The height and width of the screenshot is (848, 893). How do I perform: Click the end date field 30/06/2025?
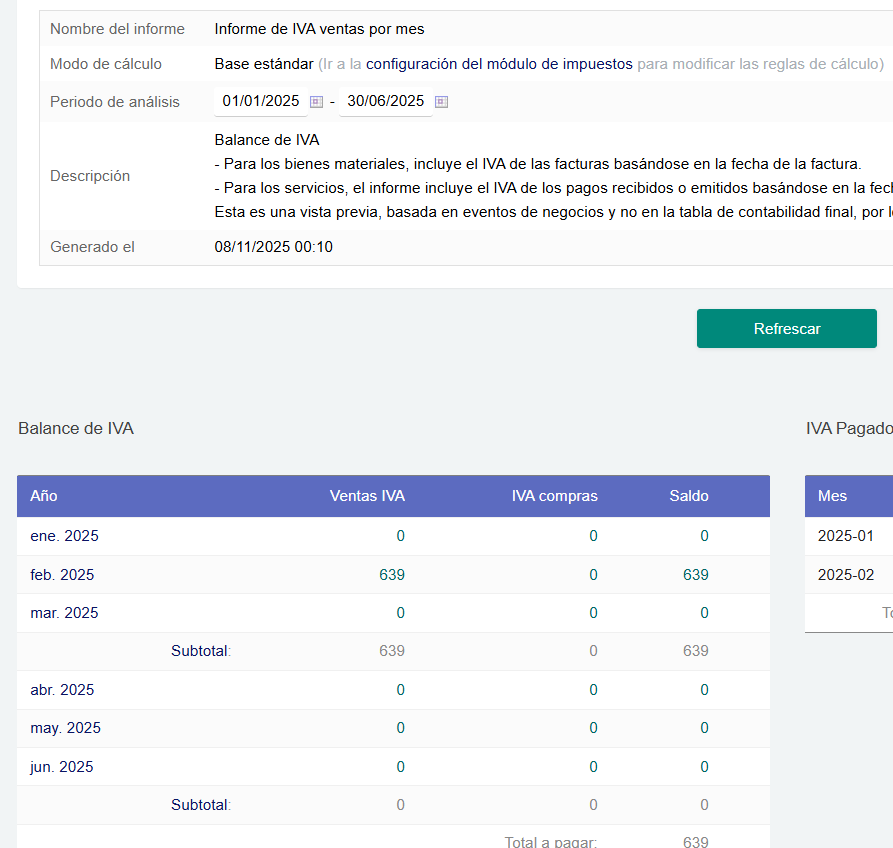[x=385, y=101]
